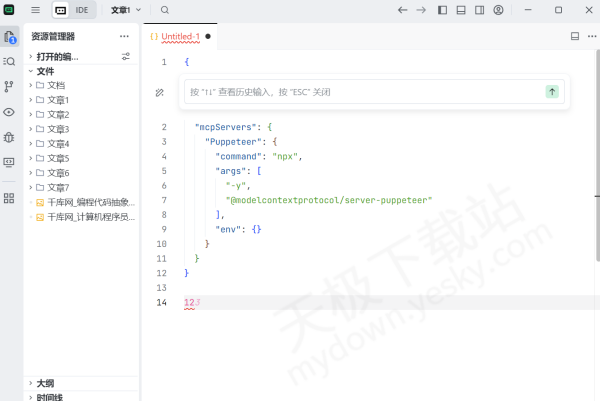Click the search magnifier in the title bar
The image size is (600, 401).
click(x=165, y=10)
